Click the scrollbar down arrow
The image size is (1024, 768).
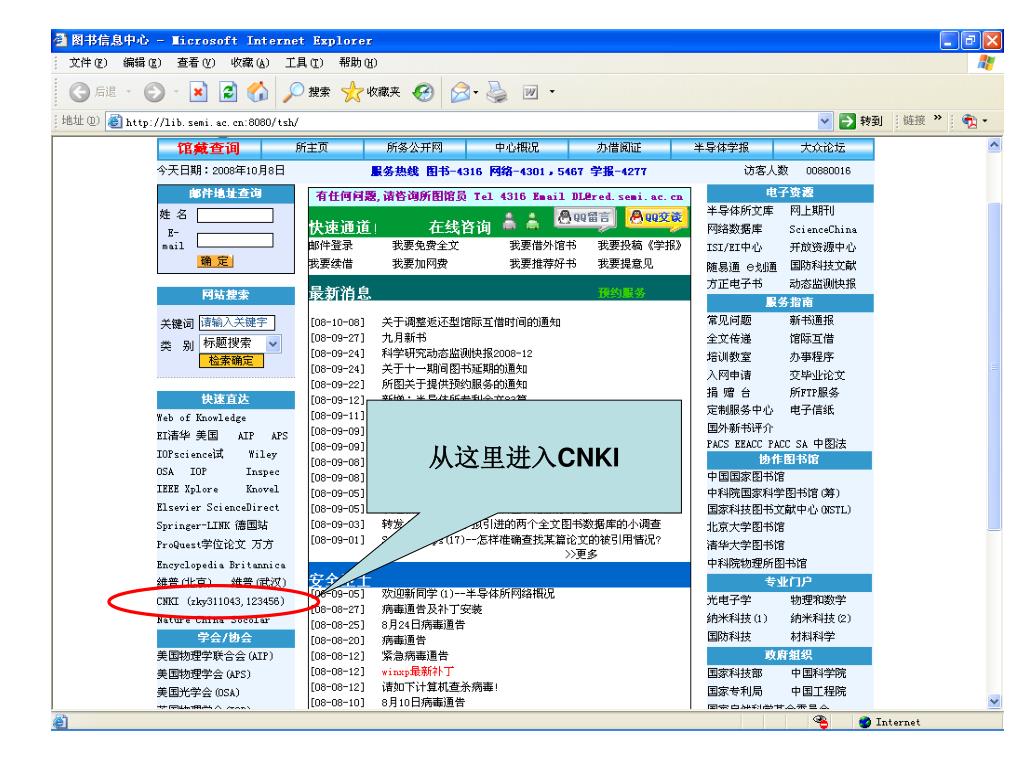994,701
